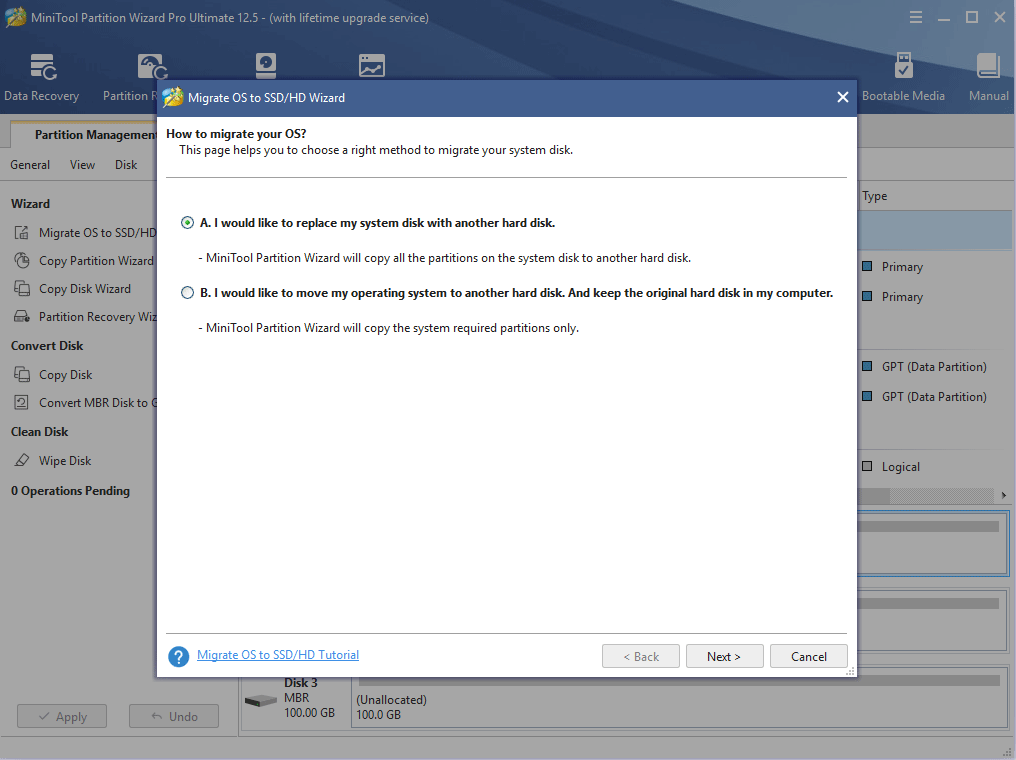Screen dimensions: 1016x760
Task: Open the Data Recovery tool
Action: pos(42,78)
